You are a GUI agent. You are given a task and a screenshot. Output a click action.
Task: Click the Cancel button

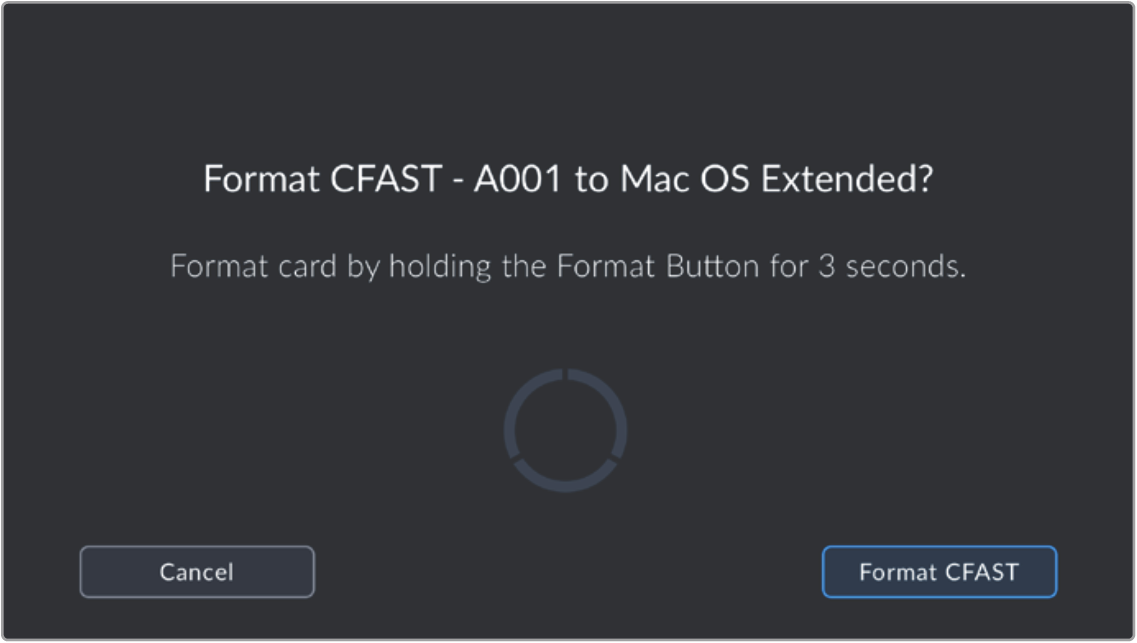(x=197, y=572)
